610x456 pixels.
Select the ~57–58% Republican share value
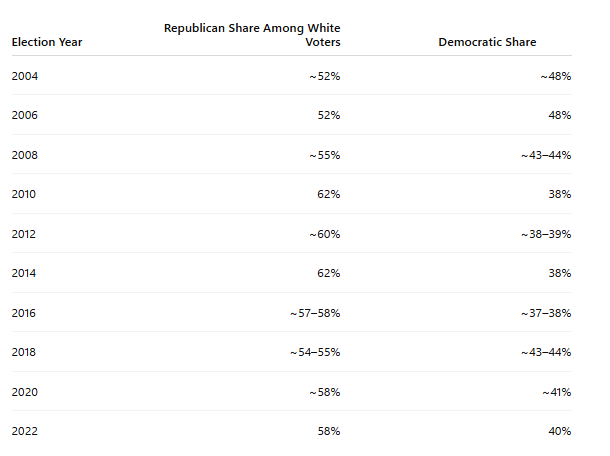pos(315,313)
